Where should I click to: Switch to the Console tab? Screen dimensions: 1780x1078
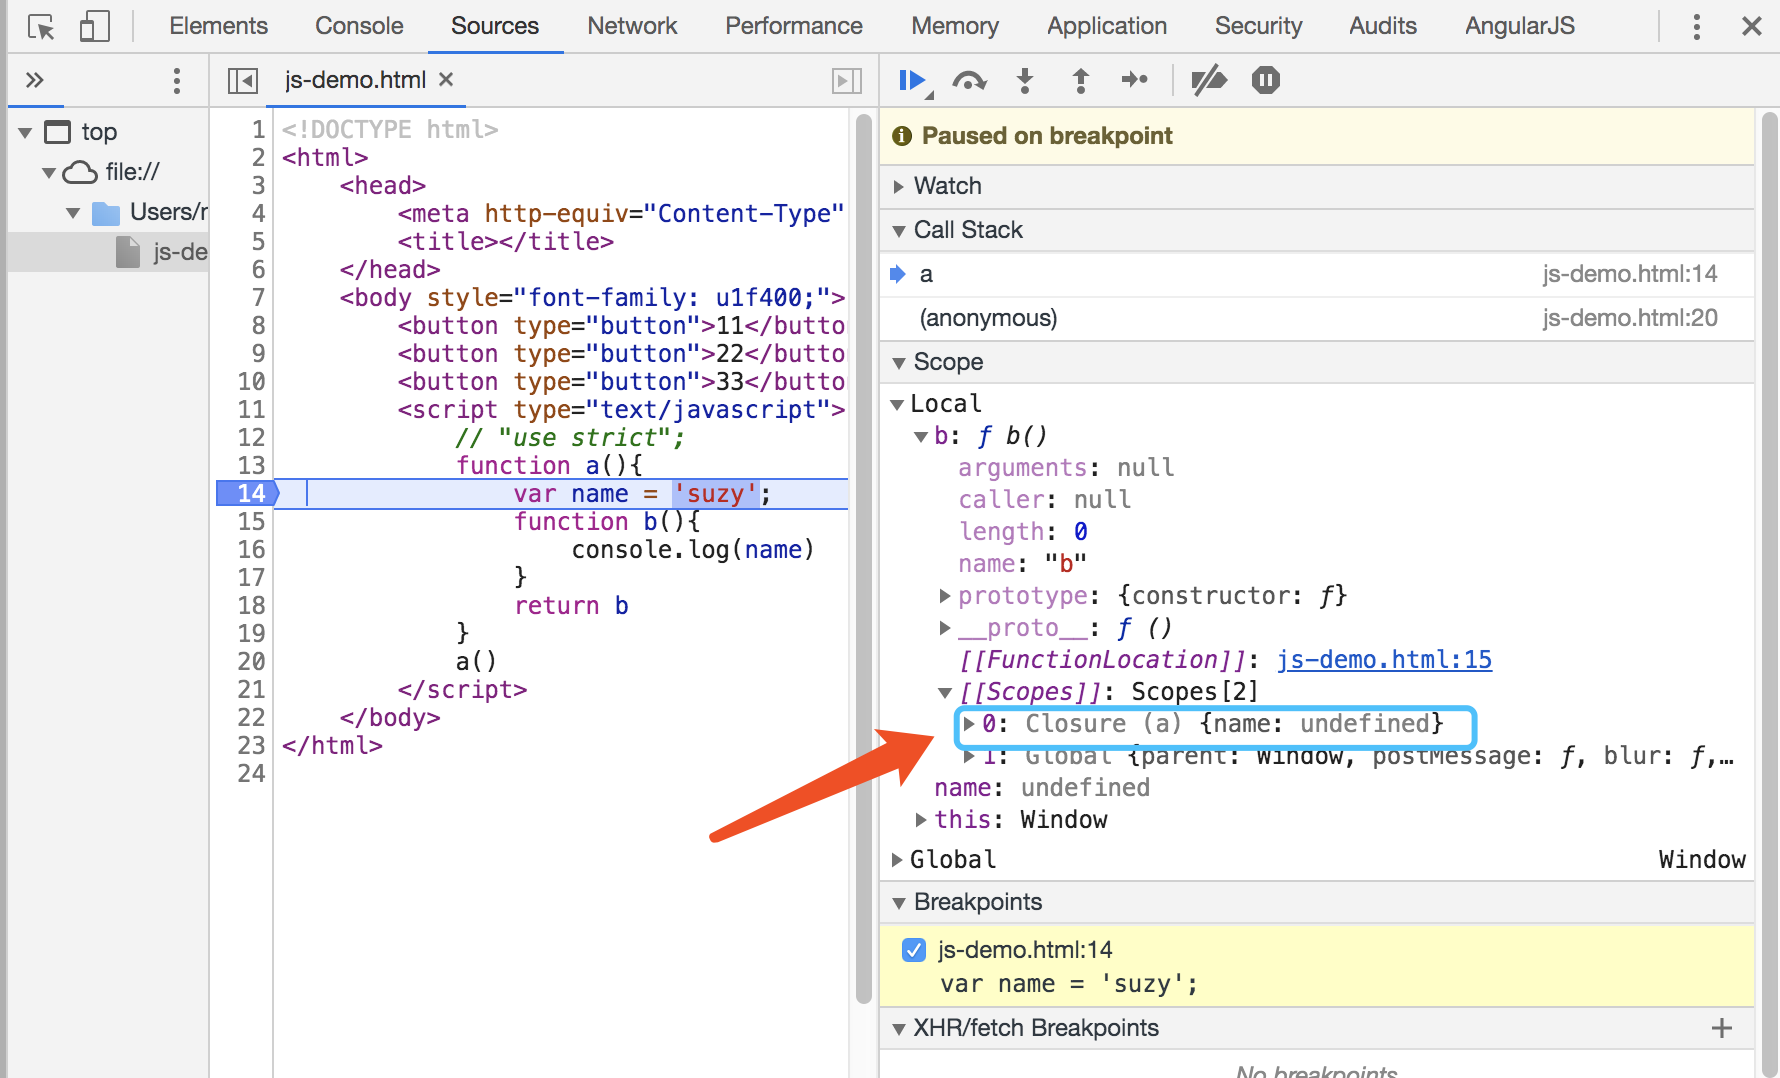pyautogui.click(x=359, y=26)
